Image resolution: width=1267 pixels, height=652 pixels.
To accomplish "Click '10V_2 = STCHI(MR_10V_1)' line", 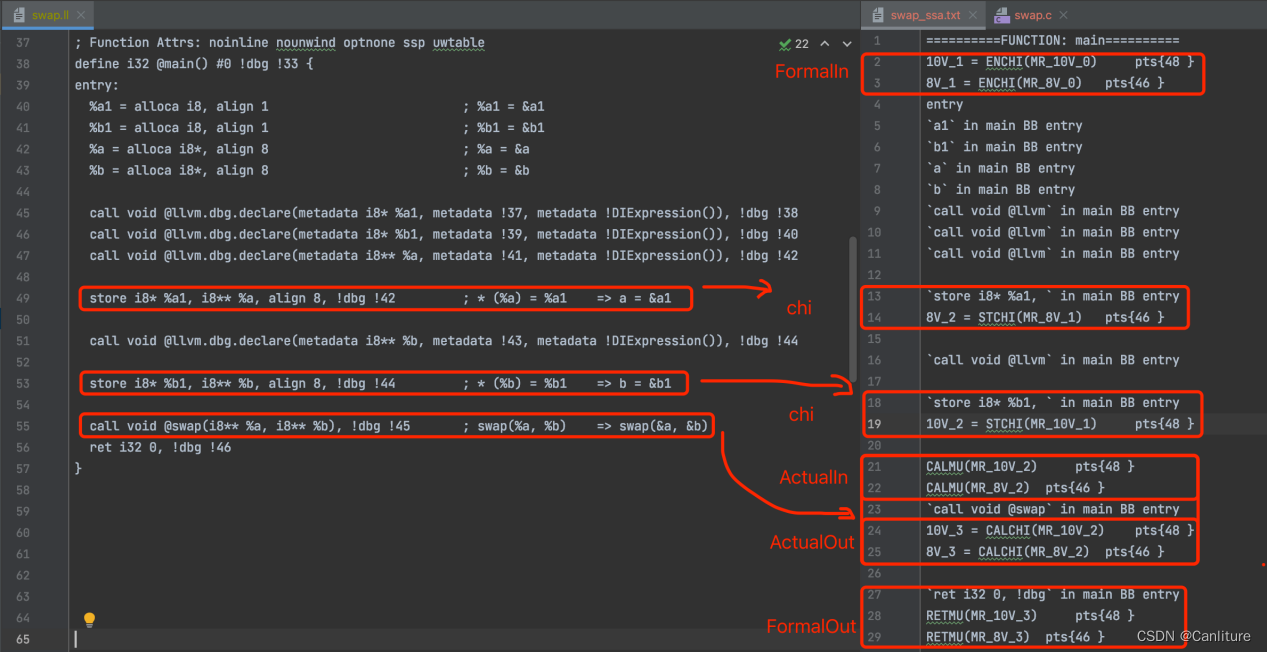I will tap(1059, 424).
